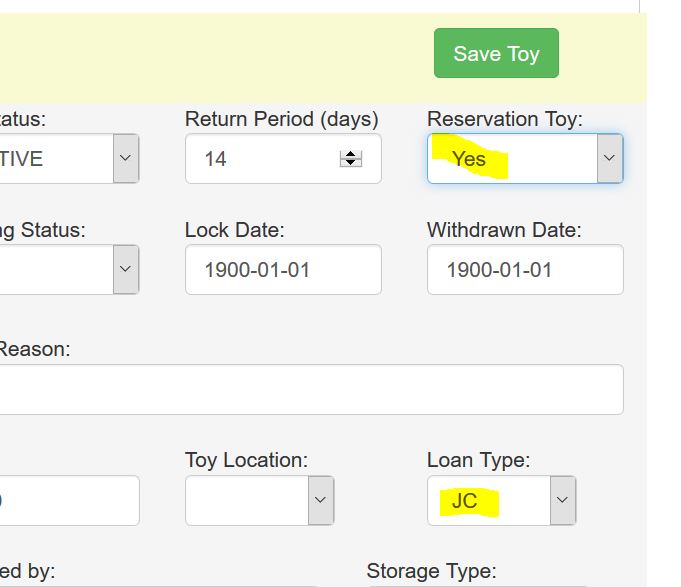The width and height of the screenshot is (681, 587).
Task: Click the Save Toy button
Action: 496,54
